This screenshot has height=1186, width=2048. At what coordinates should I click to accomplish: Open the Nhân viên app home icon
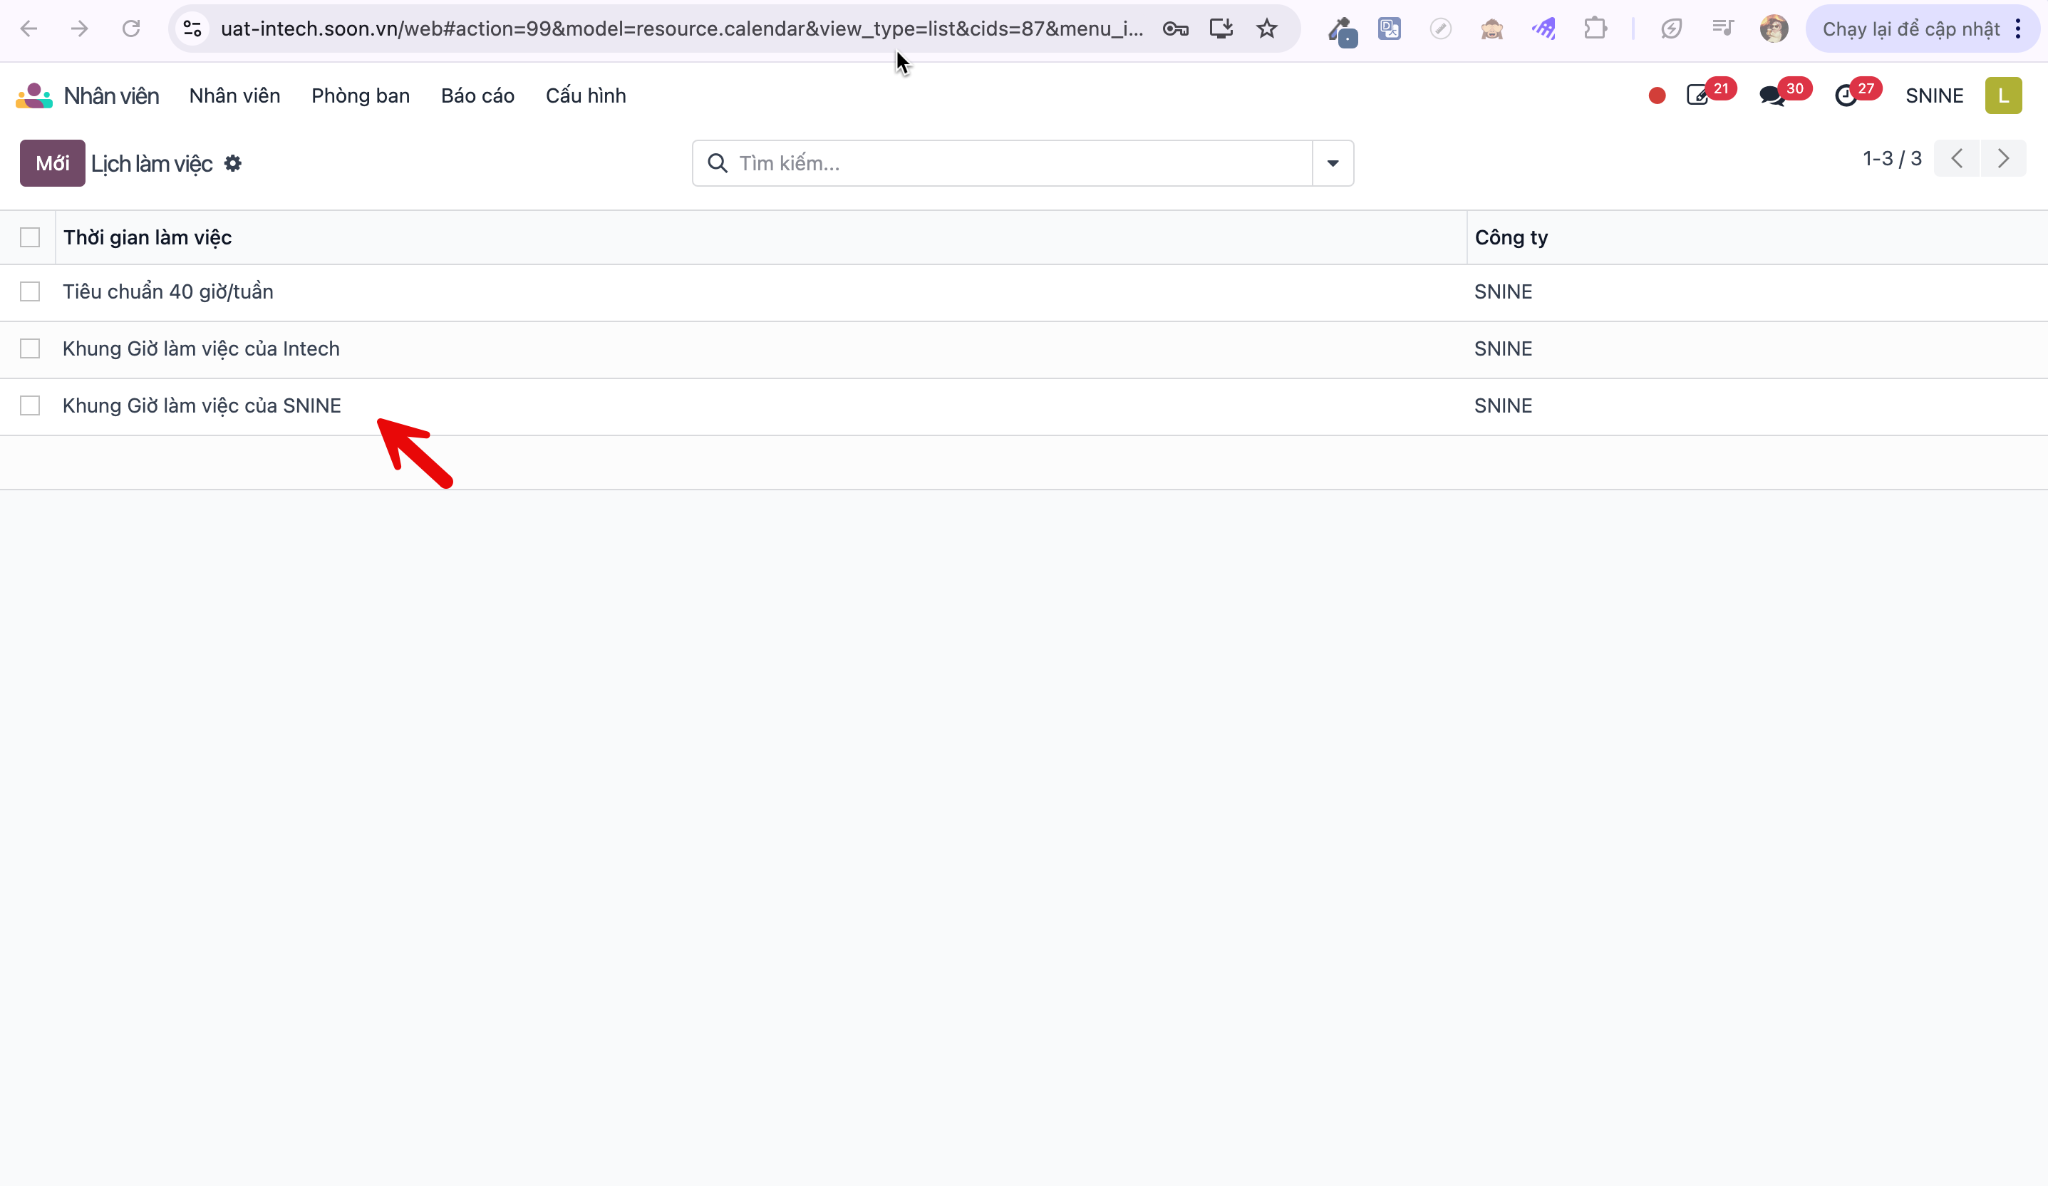34,96
